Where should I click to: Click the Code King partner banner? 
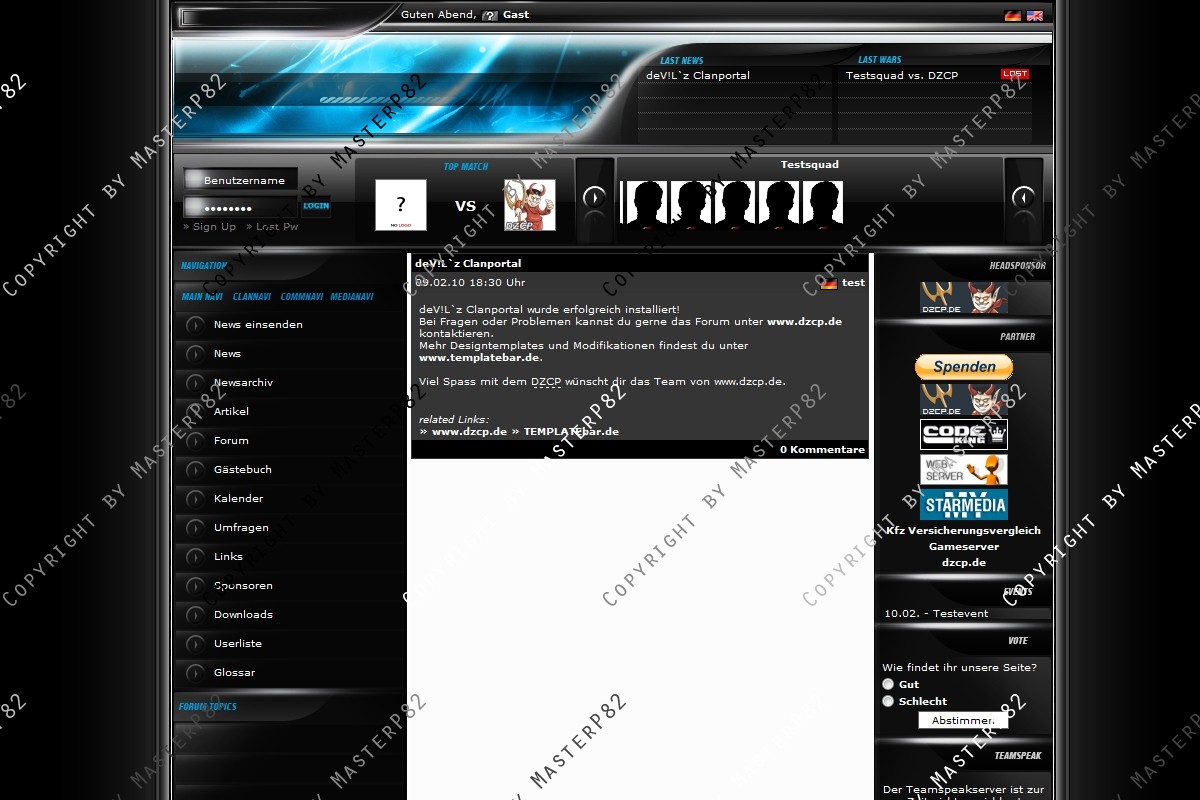coord(963,434)
